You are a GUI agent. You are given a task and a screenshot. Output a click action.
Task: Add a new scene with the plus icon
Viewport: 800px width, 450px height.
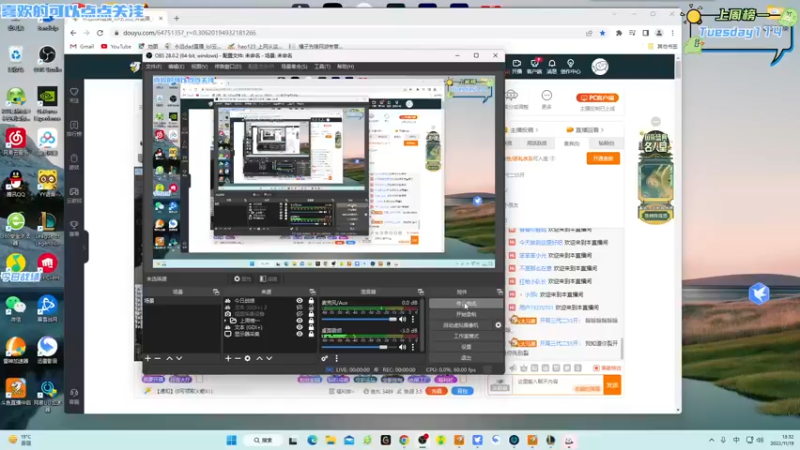click(148, 358)
